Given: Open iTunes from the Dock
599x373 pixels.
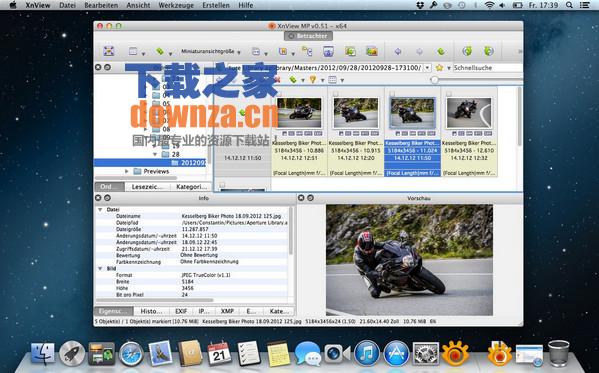Looking at the screenshot, I should pyautogui.click(x=367, y=354).
